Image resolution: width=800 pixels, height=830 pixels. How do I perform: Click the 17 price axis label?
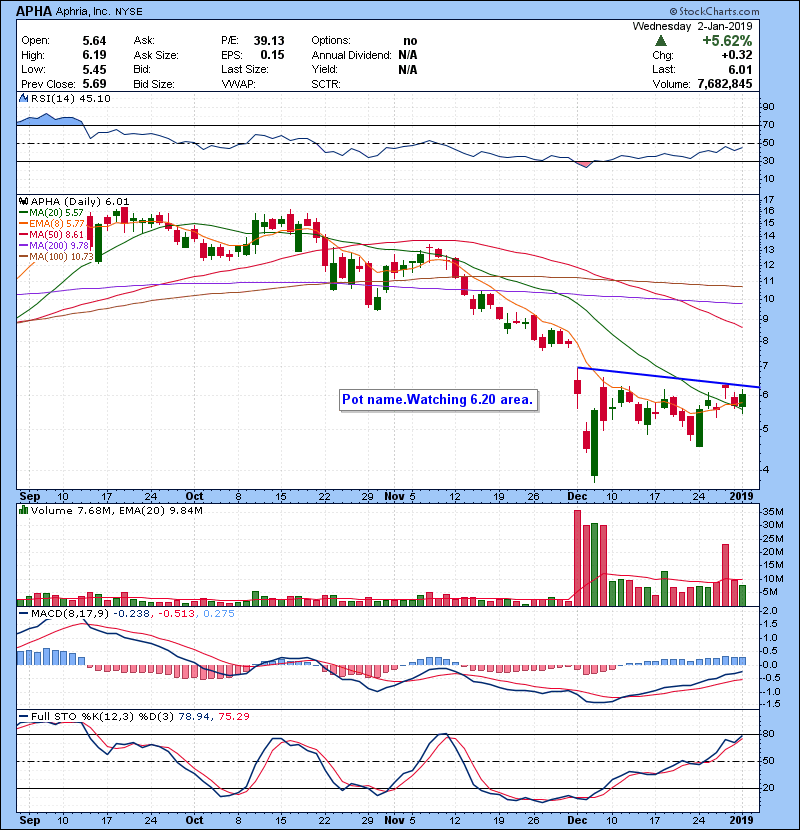coord(768,200)
